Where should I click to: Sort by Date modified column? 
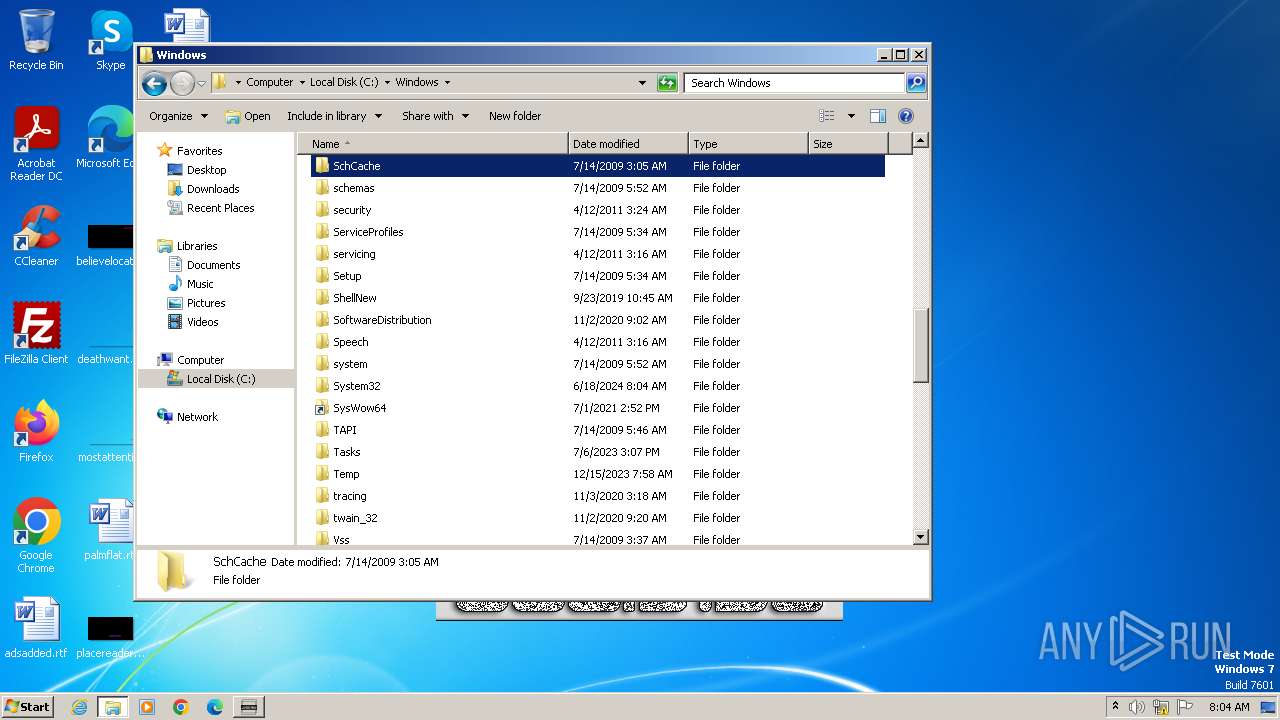(628, 144)
